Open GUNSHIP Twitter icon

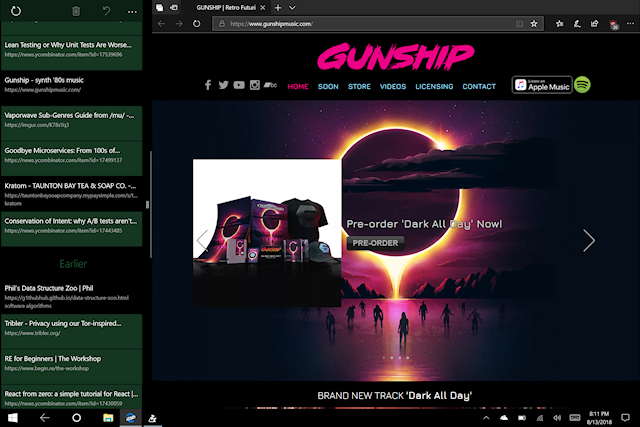[223, 85]
